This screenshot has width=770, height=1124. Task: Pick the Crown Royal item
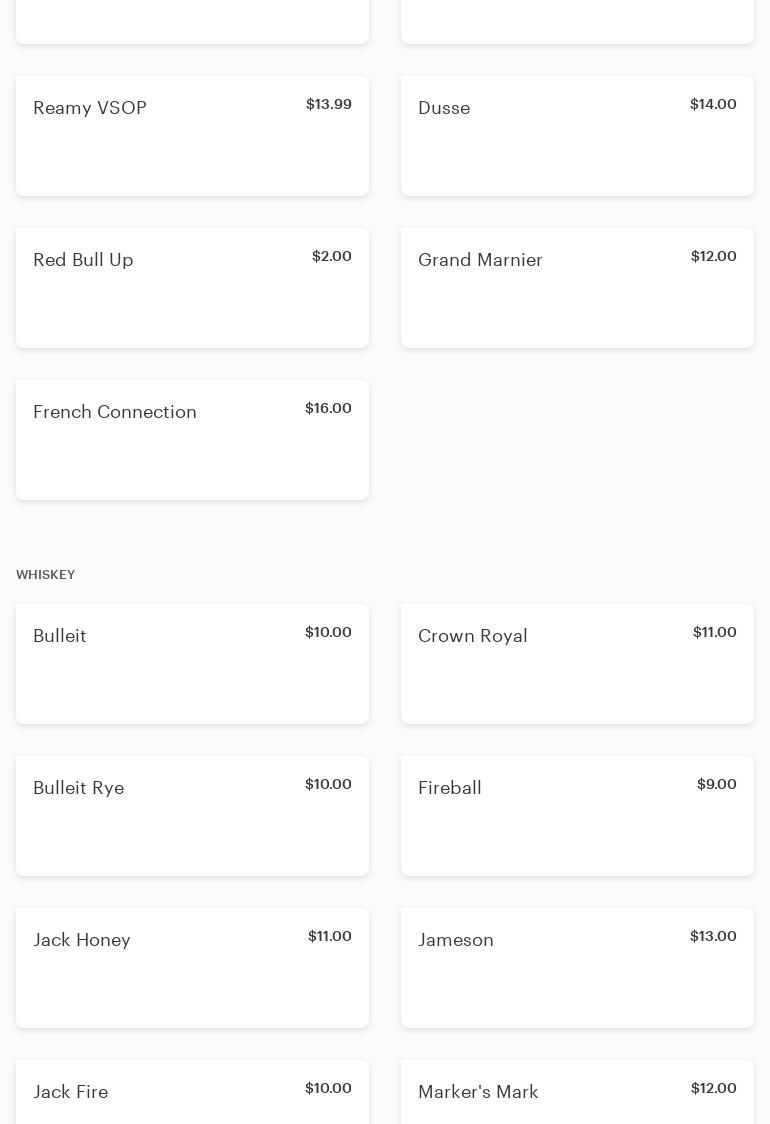click(x=577, y=664)
